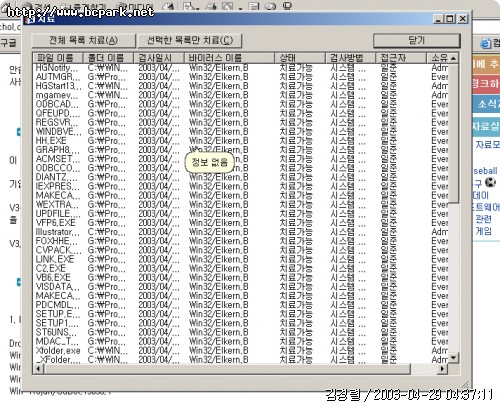This screenshot has height=407, width=500.
Task: Select the AUTMGR... file row
Action: click(x=241, y=77)
